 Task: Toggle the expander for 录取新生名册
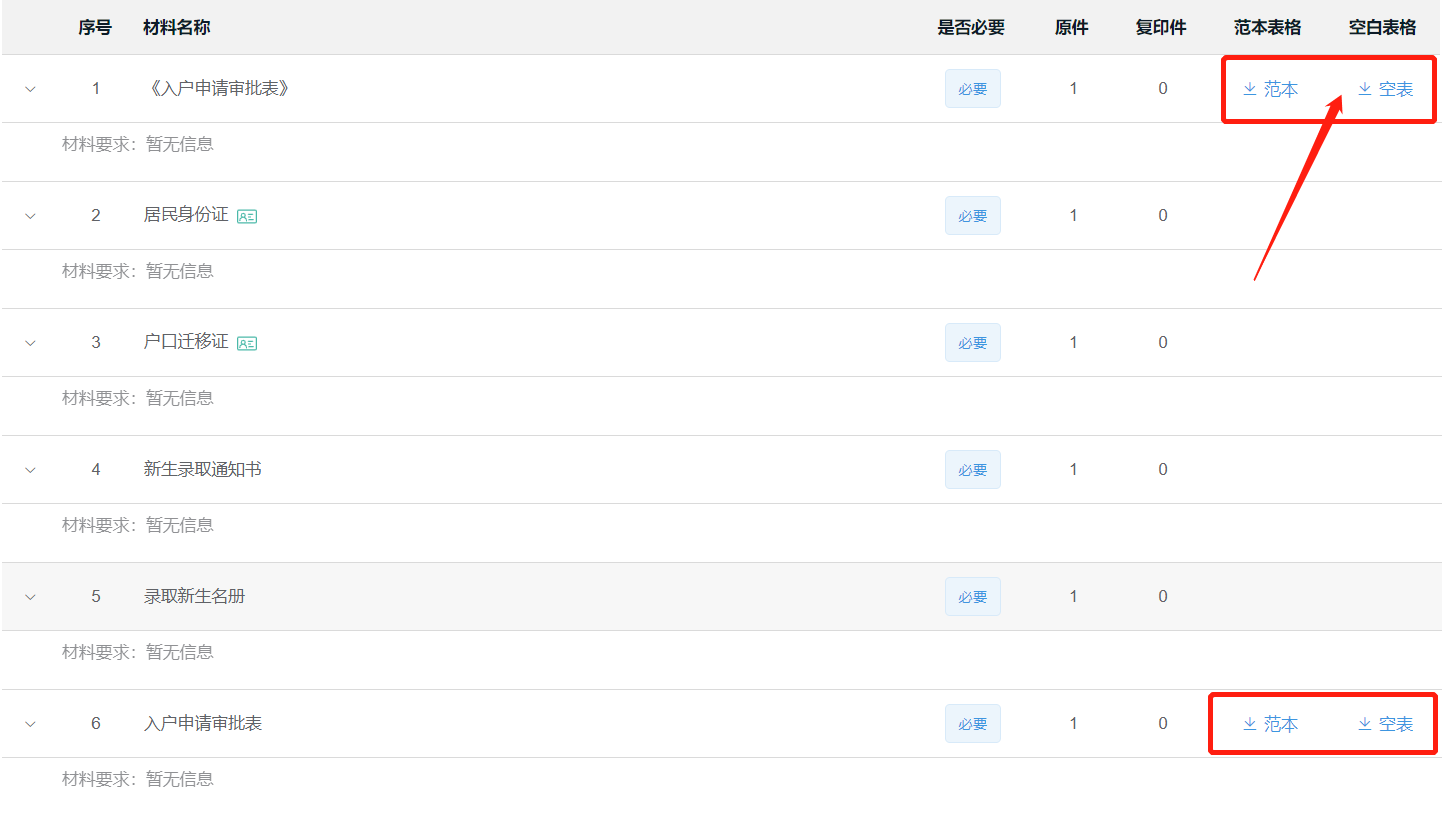point(30,597)
